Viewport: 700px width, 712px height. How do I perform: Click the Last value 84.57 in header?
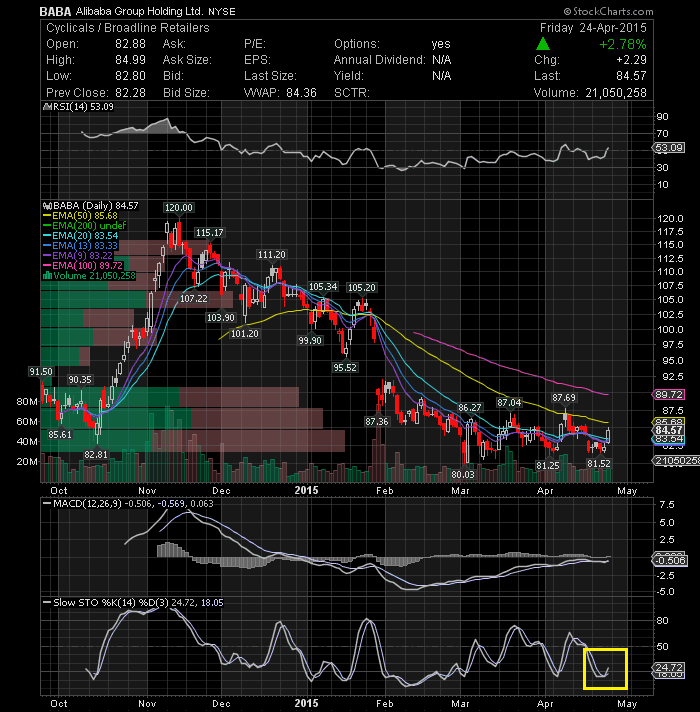pyautogui.click(x=631, y=76)
